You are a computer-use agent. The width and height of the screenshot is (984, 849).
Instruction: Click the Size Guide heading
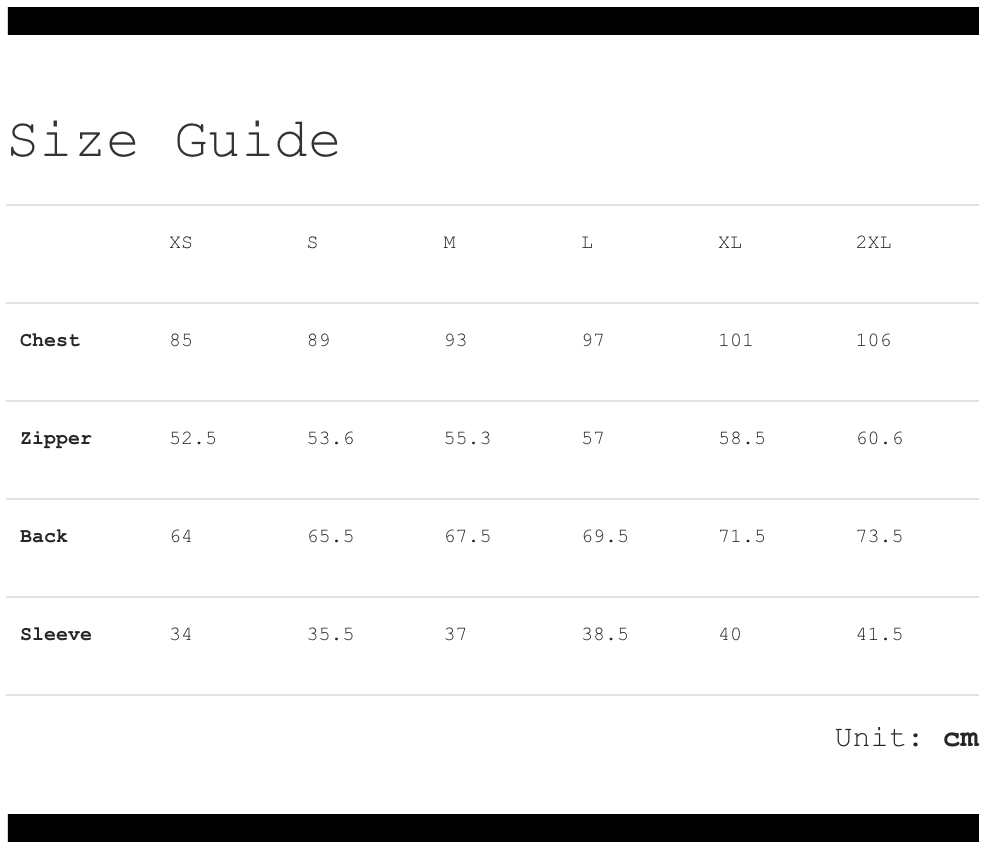coord(174,140)
